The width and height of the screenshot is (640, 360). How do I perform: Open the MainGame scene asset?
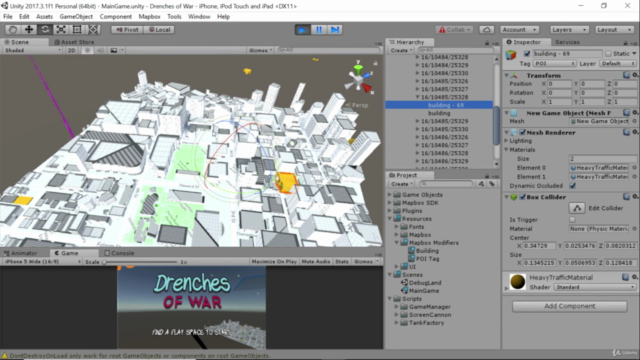420,291
